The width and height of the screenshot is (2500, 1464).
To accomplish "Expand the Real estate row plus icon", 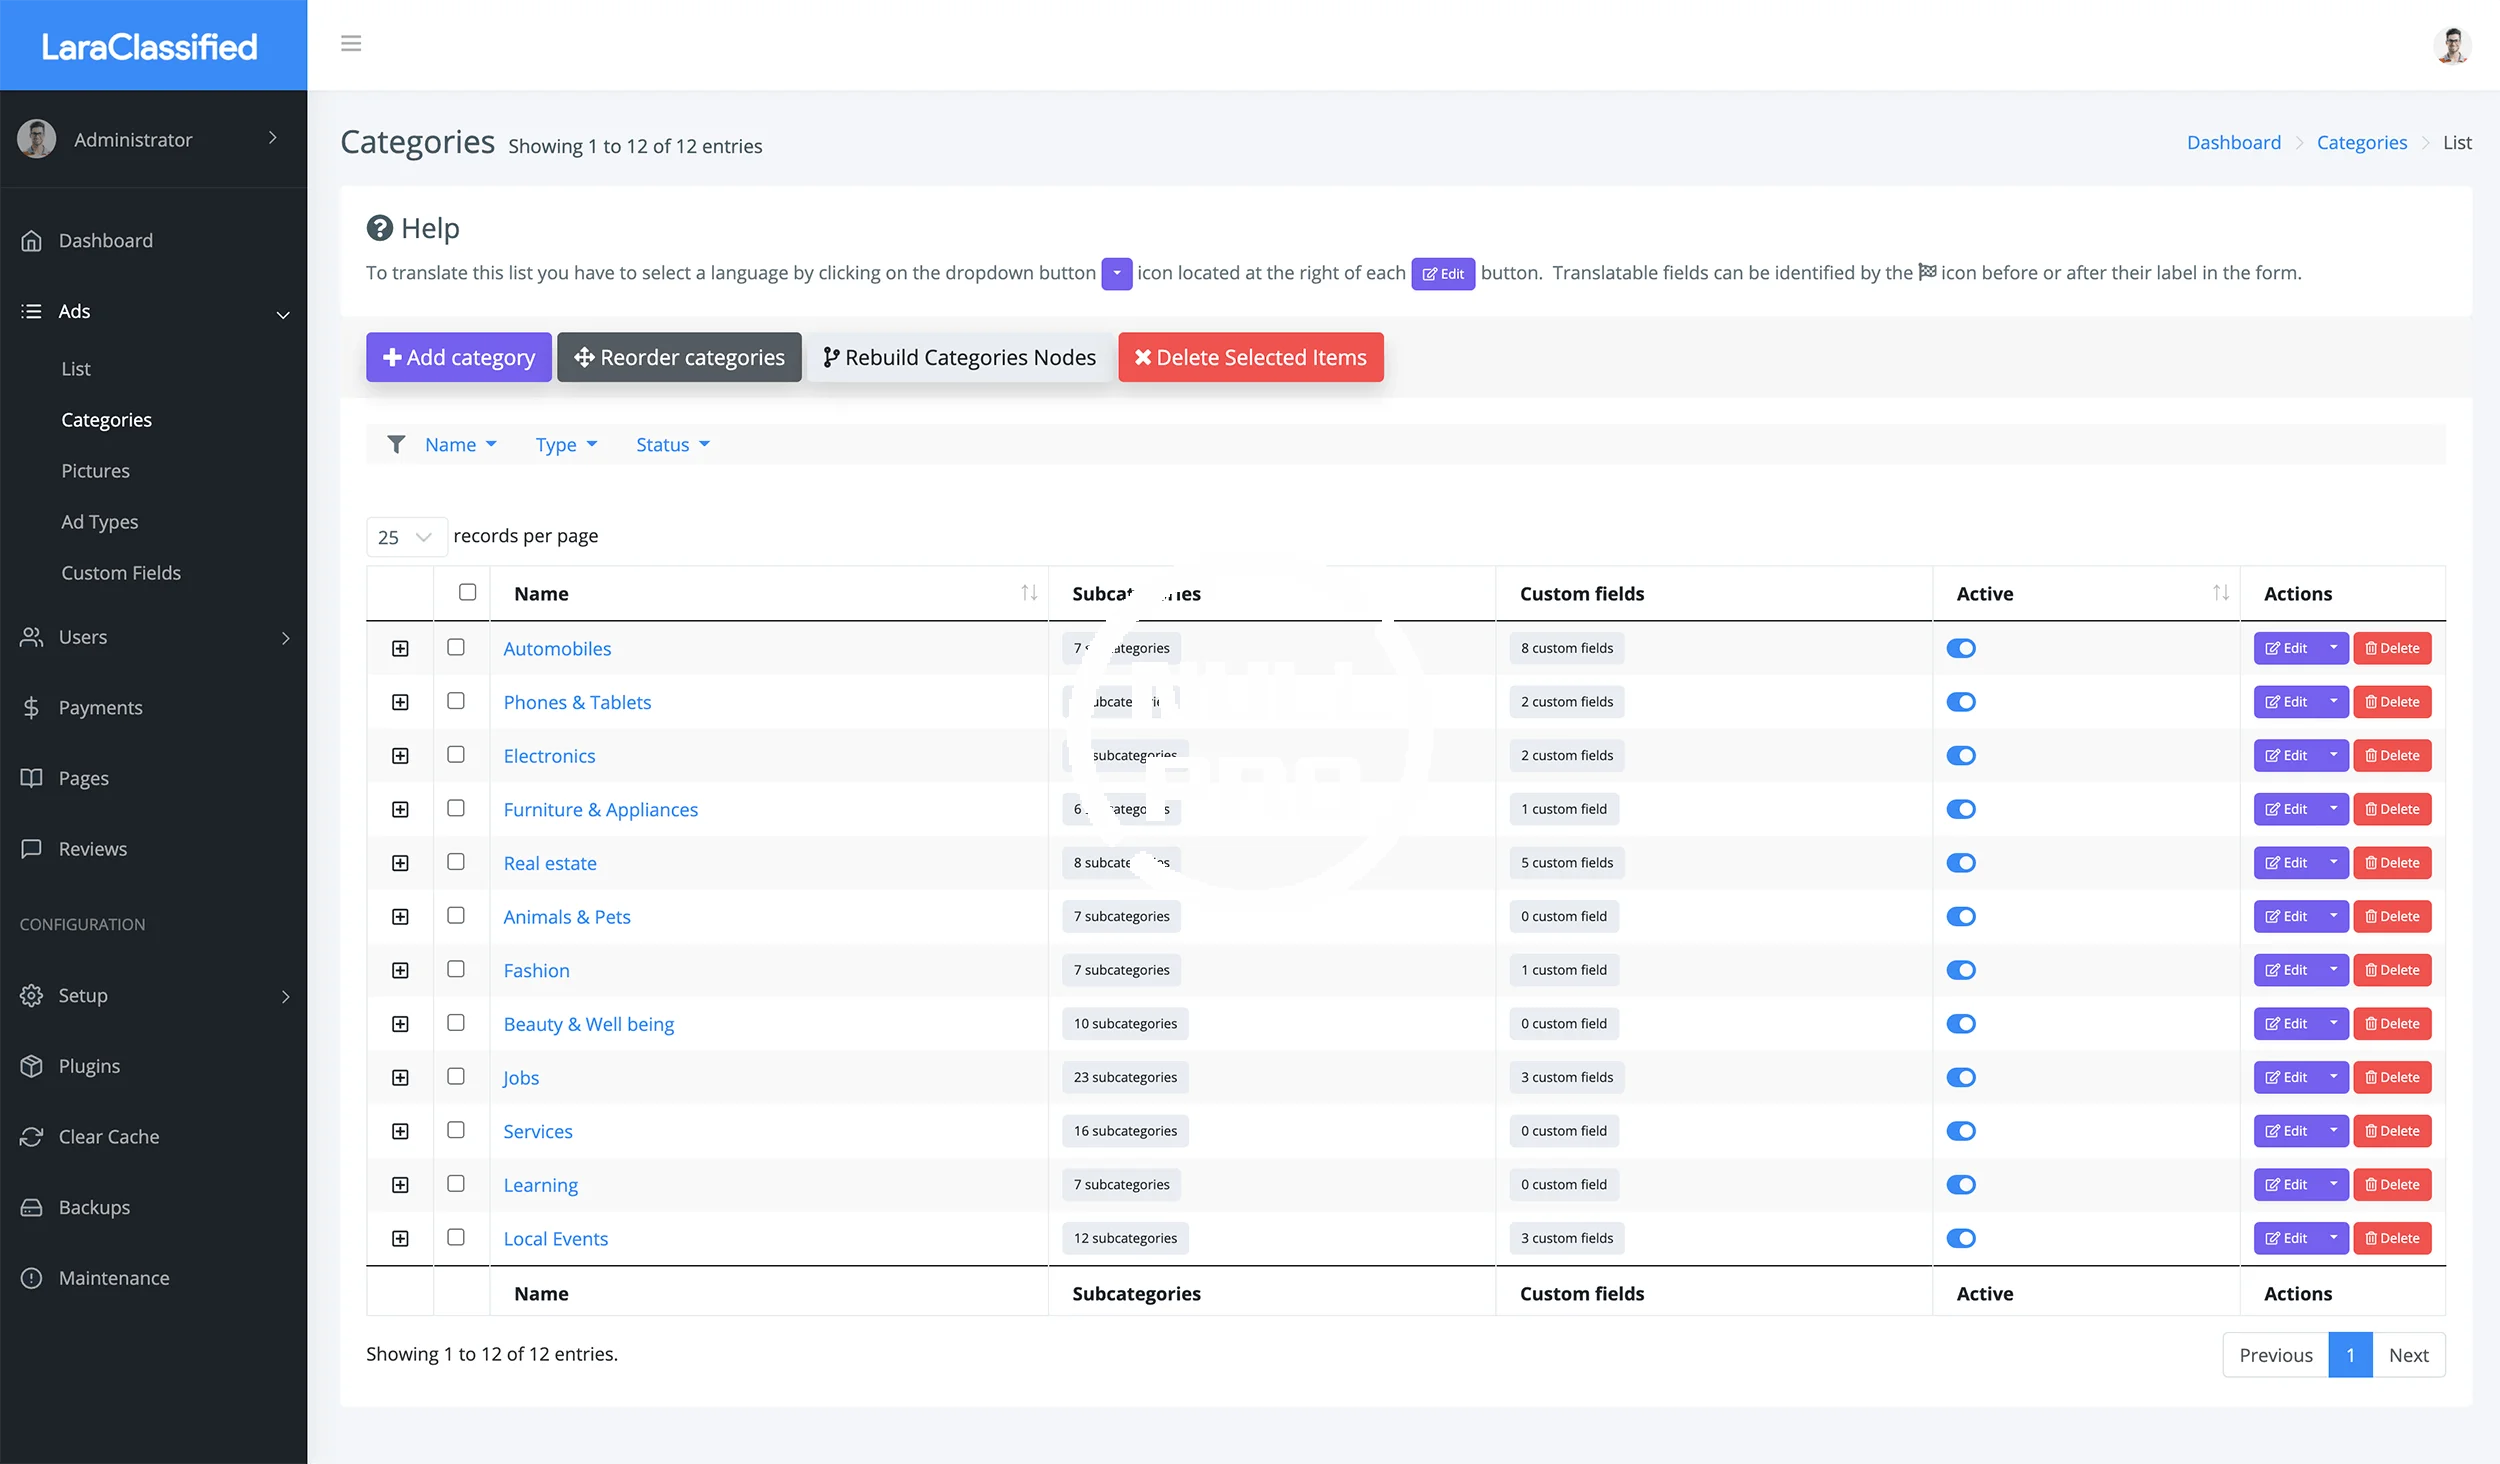I will [x=400, y=863].
